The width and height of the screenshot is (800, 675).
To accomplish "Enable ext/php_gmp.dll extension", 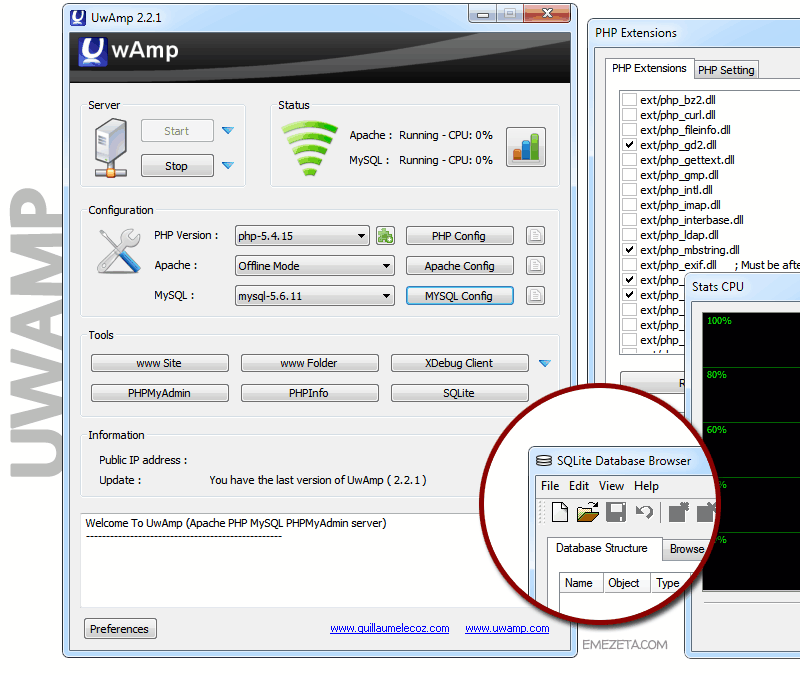I will (630, 174).
